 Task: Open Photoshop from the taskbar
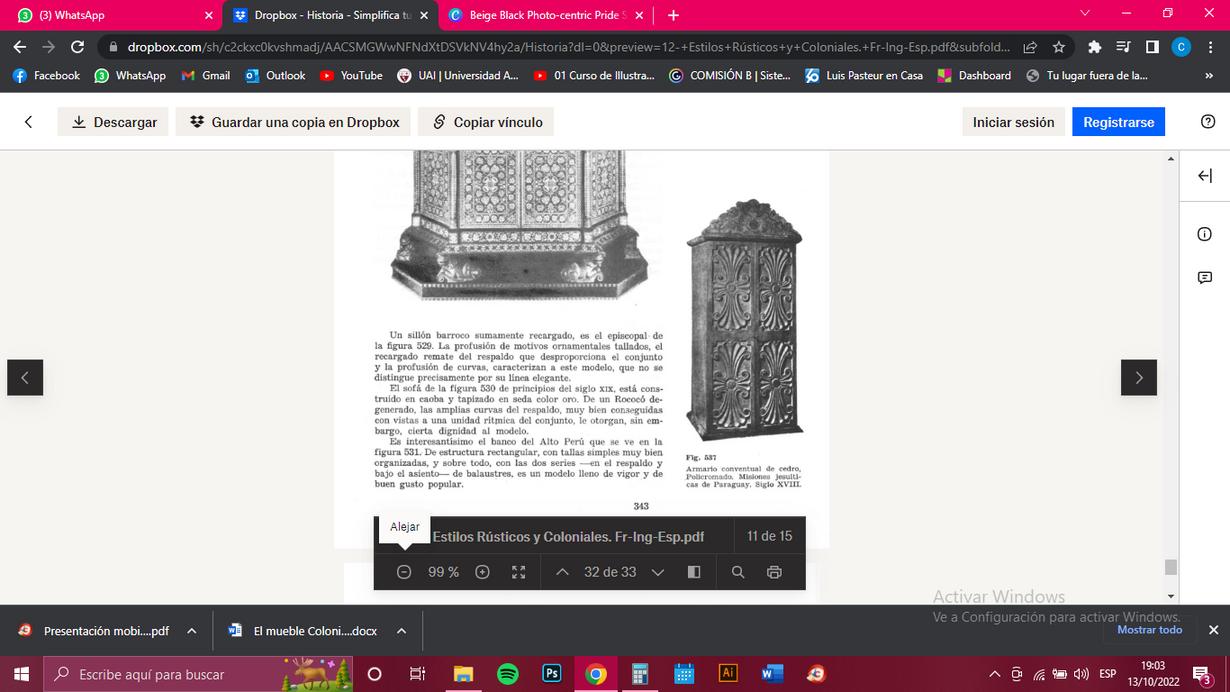[x=551, y=674]
